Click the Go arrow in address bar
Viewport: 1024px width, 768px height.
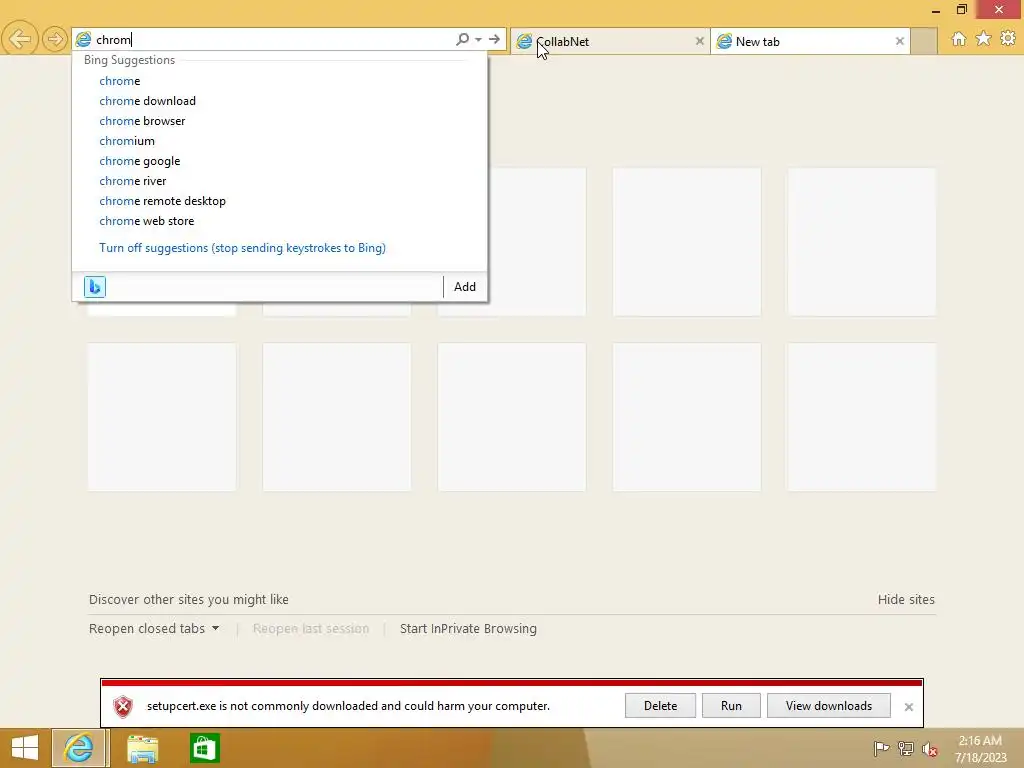tap(494, 39)
